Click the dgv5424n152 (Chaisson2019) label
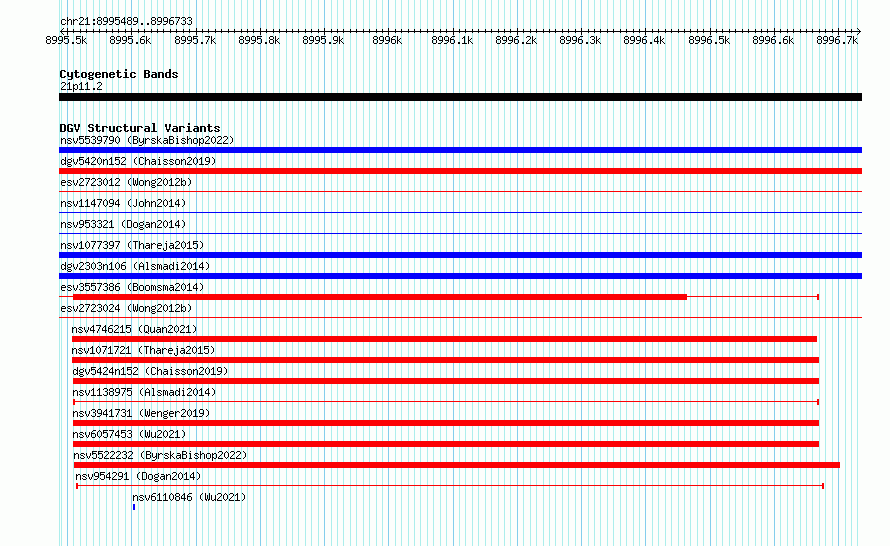Image resolution: width=890 pixels, height=546 pixels. [150, 371]
